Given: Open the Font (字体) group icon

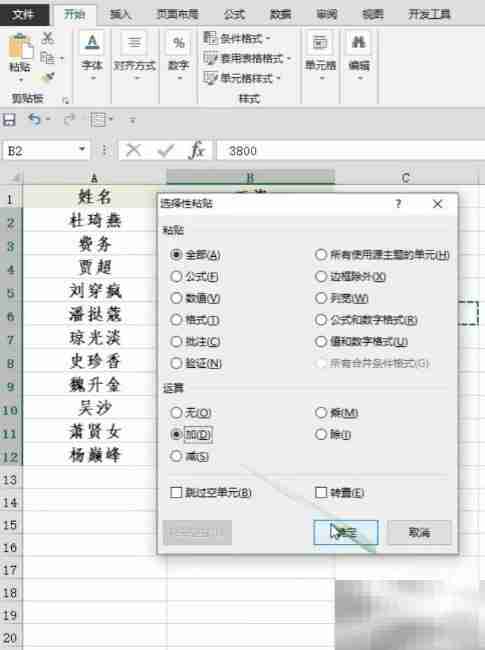Looking at the screenshot, I should click(x=92, y=42).
